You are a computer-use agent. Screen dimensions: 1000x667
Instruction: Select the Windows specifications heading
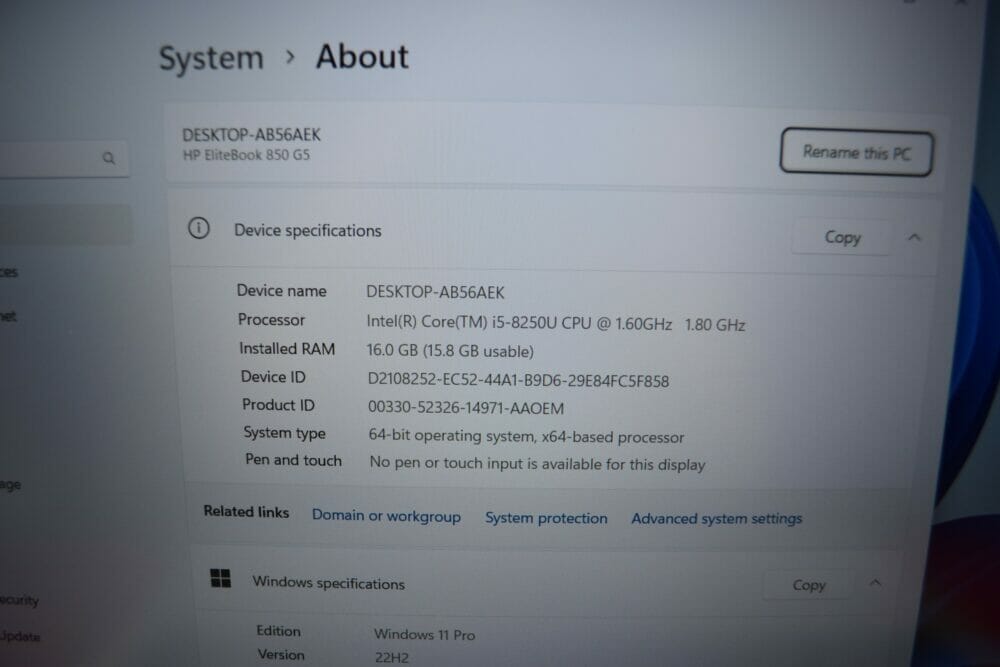(328, 583)
